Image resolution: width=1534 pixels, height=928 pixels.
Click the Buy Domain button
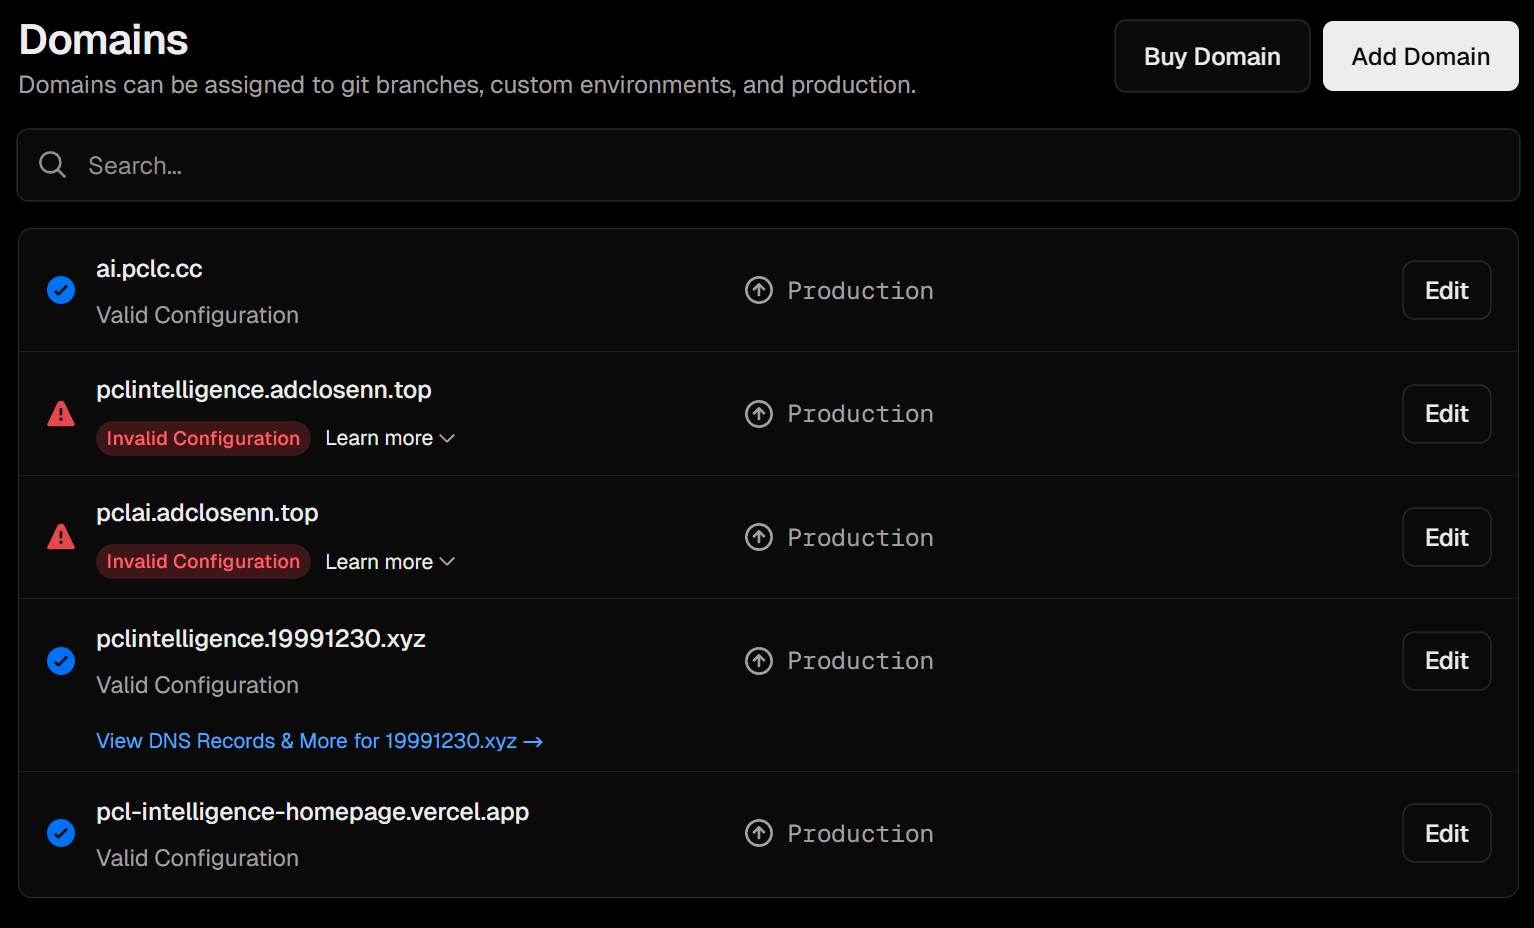(x=1212, y=56)
